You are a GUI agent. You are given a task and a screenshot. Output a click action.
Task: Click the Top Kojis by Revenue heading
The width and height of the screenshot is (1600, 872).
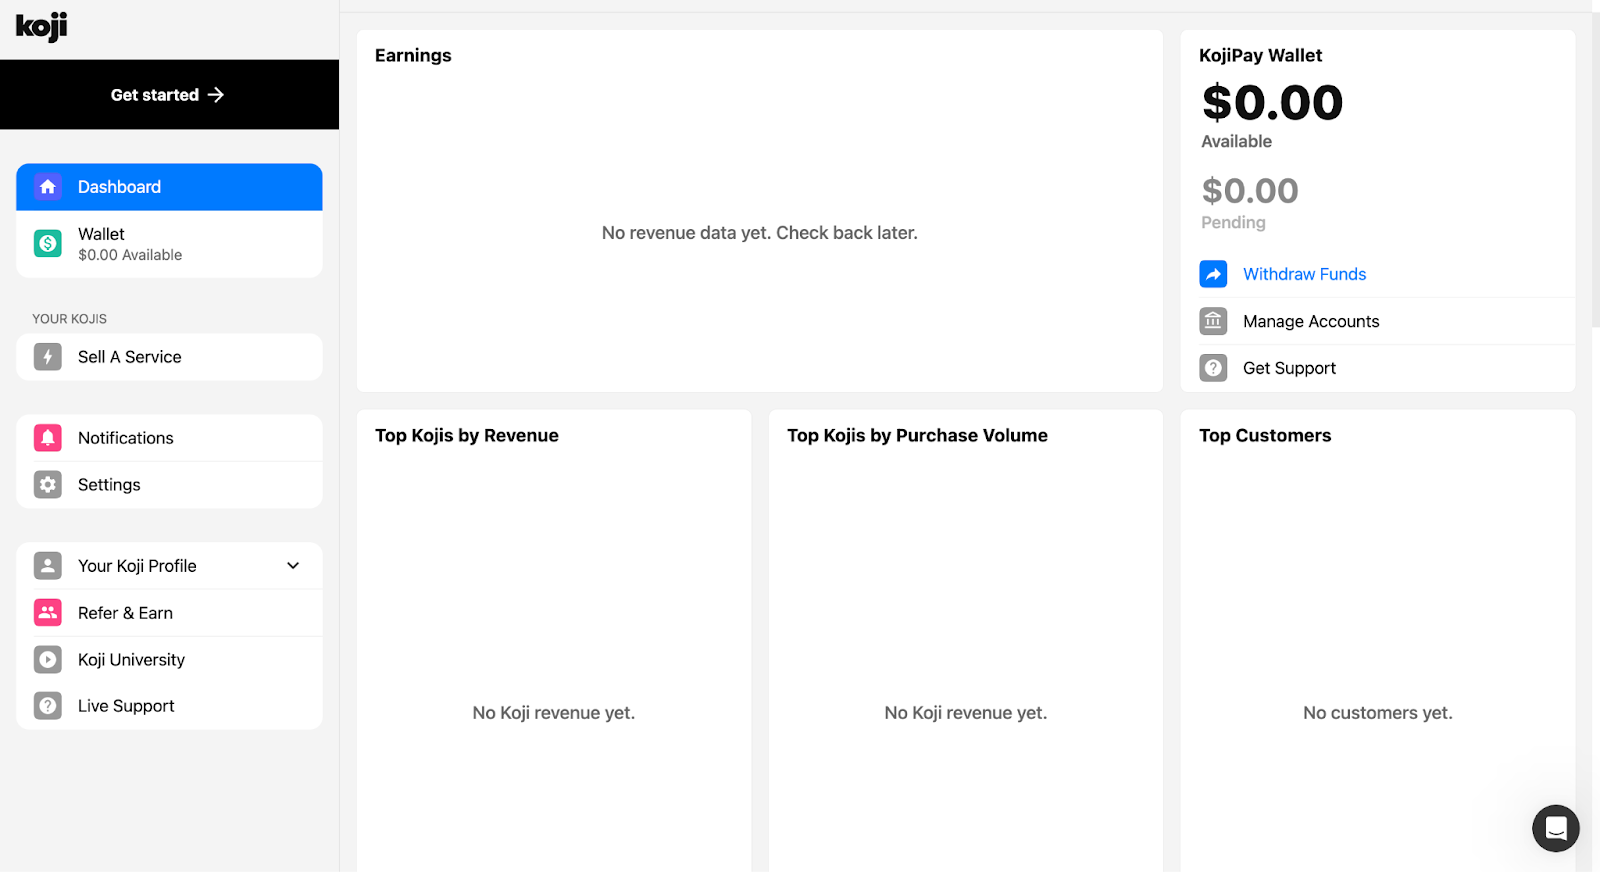467,436
